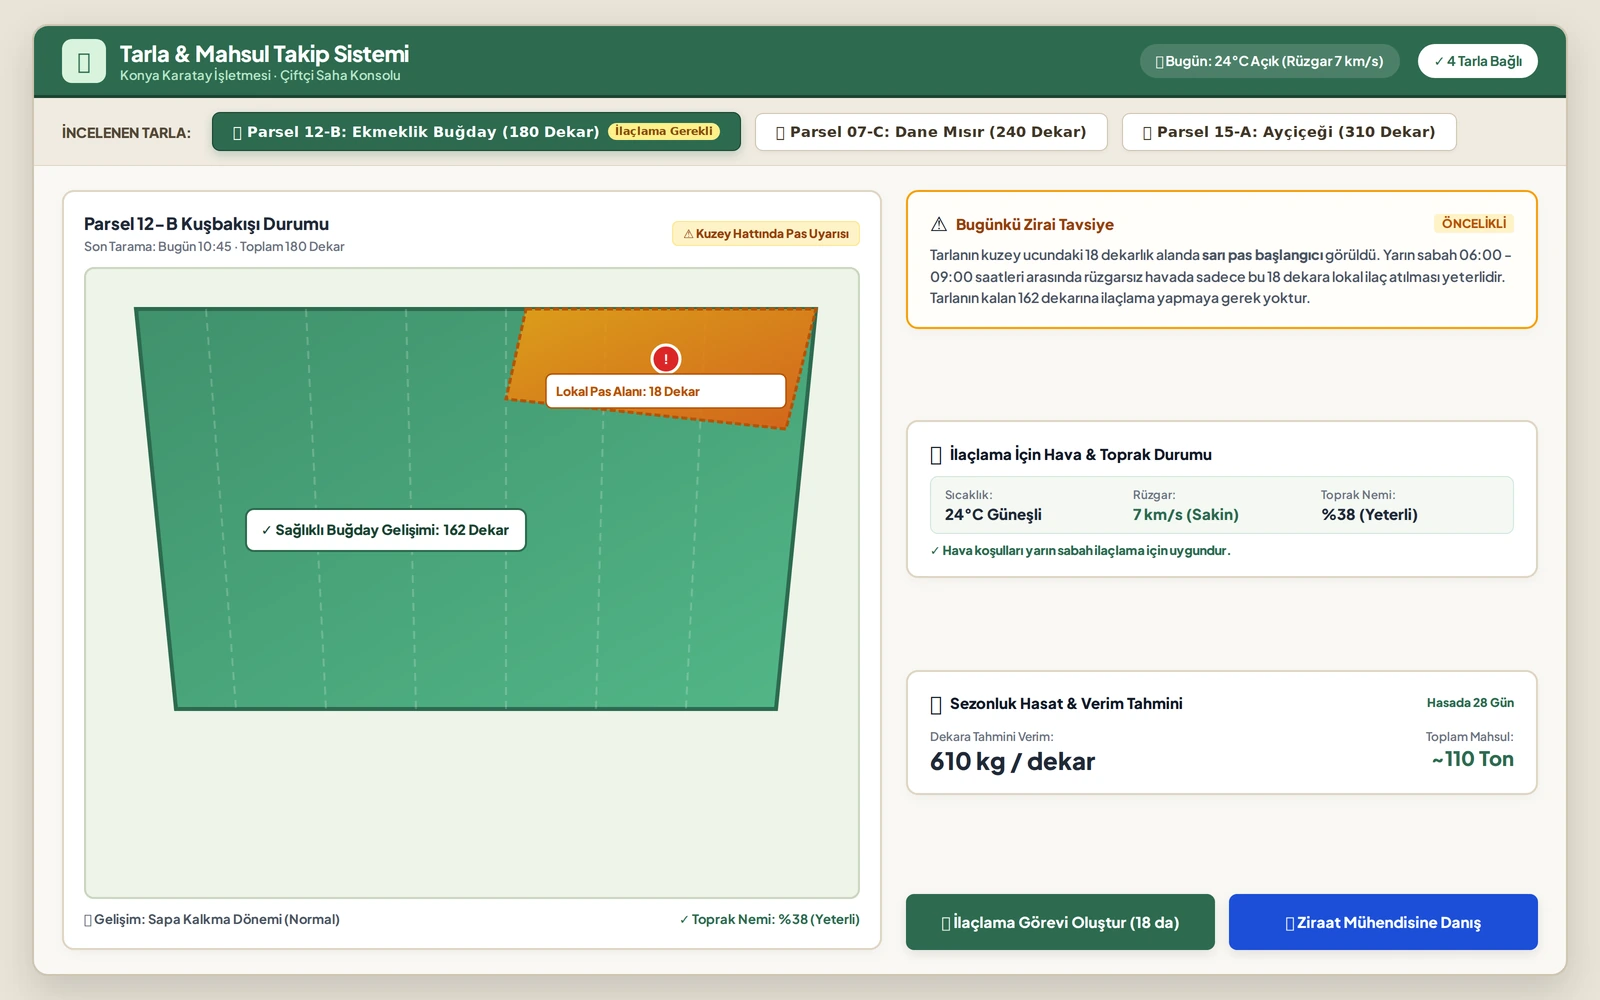Screen dimensions: 1600x1000
Task: Click the 24°C Güneşli temperature value
Action: point(993,514)
